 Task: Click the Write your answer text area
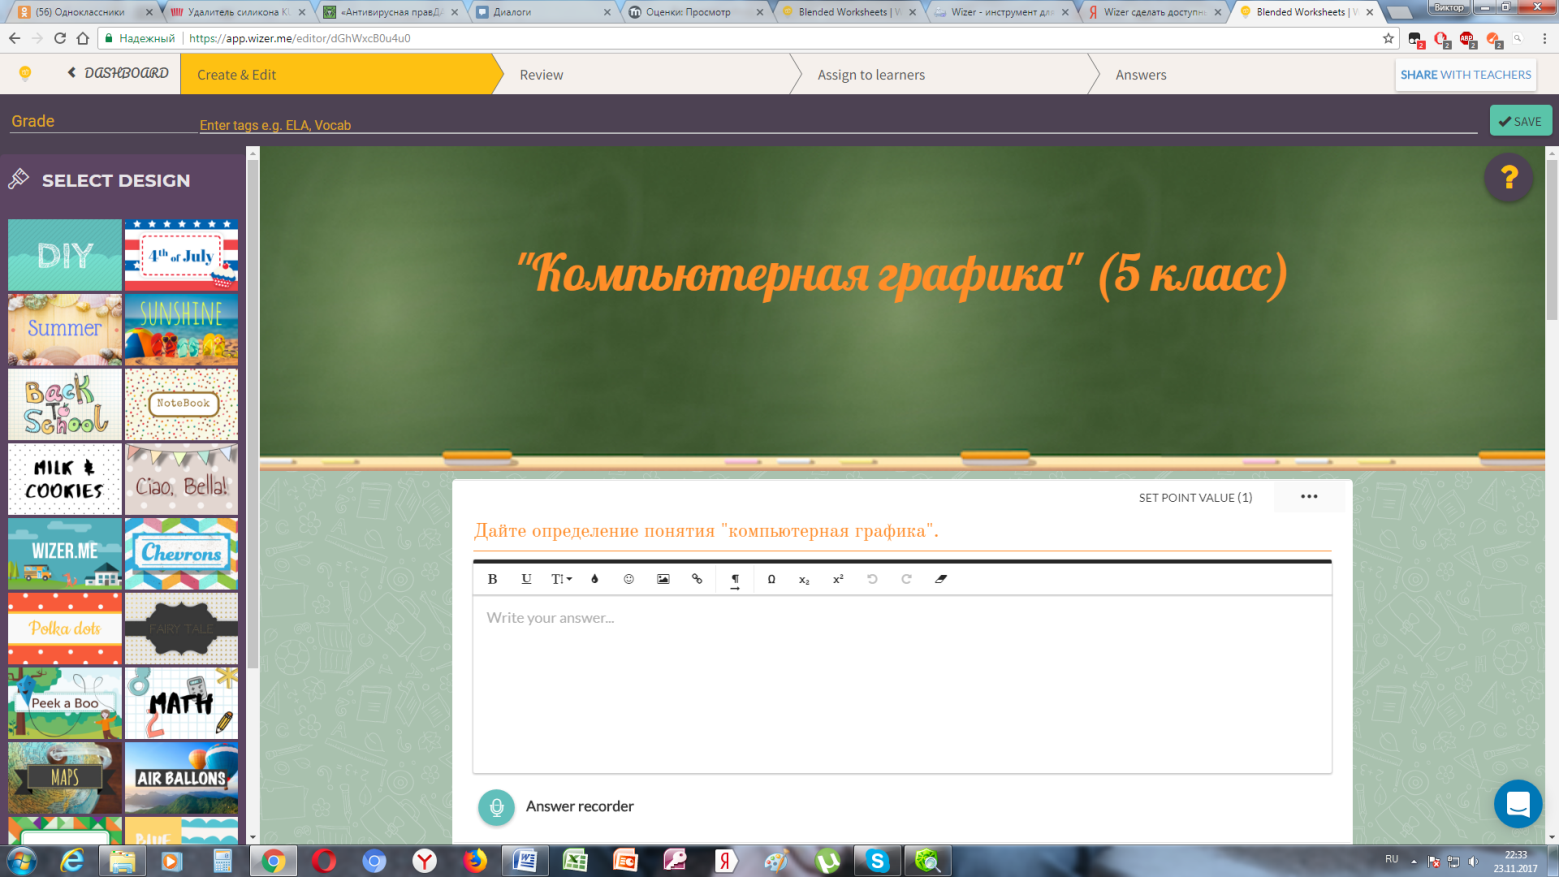(902, 684)
